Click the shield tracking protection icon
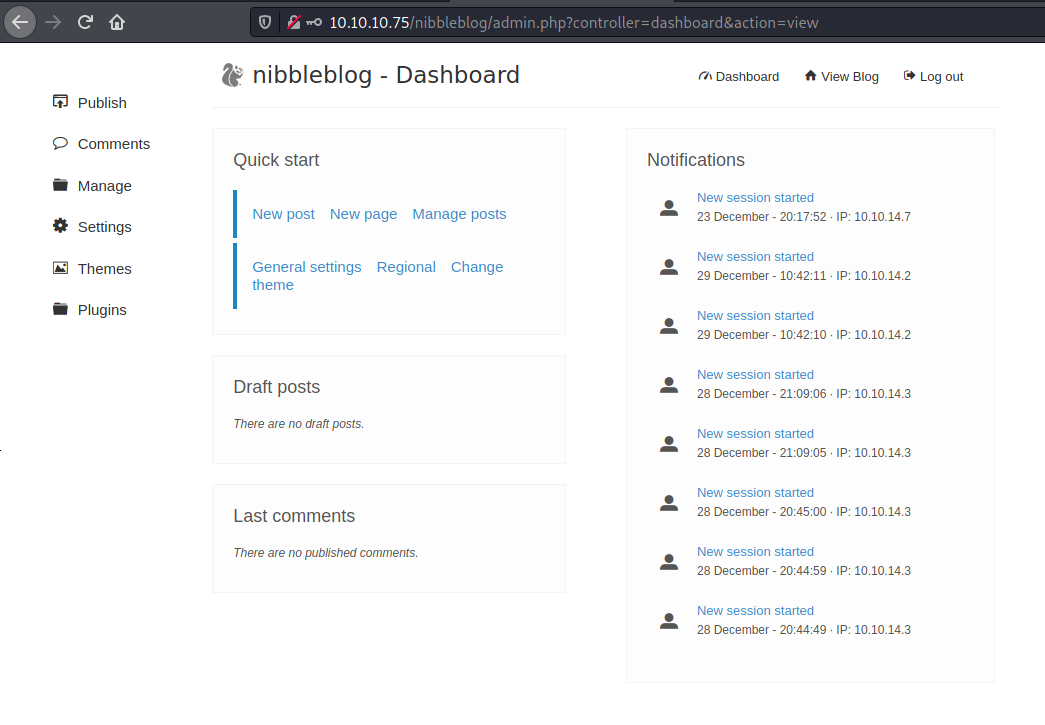Screen dimensions: 1045x725 coord(265,22)
